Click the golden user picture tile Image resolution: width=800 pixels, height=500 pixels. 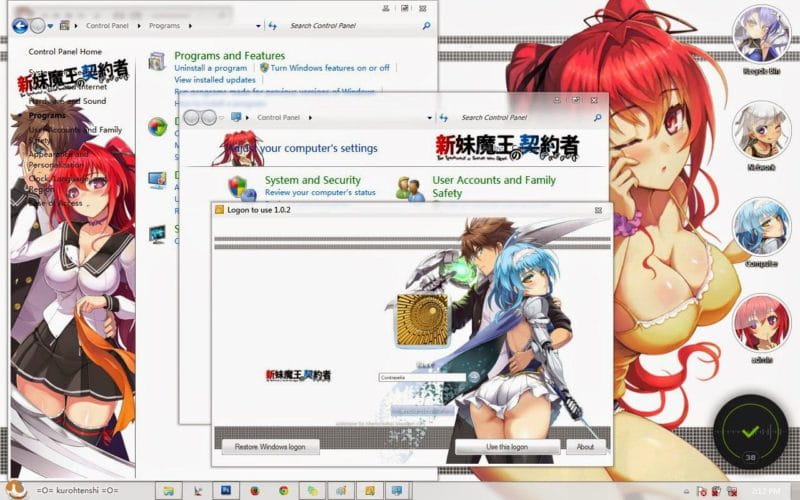click(x=421, y=319)
